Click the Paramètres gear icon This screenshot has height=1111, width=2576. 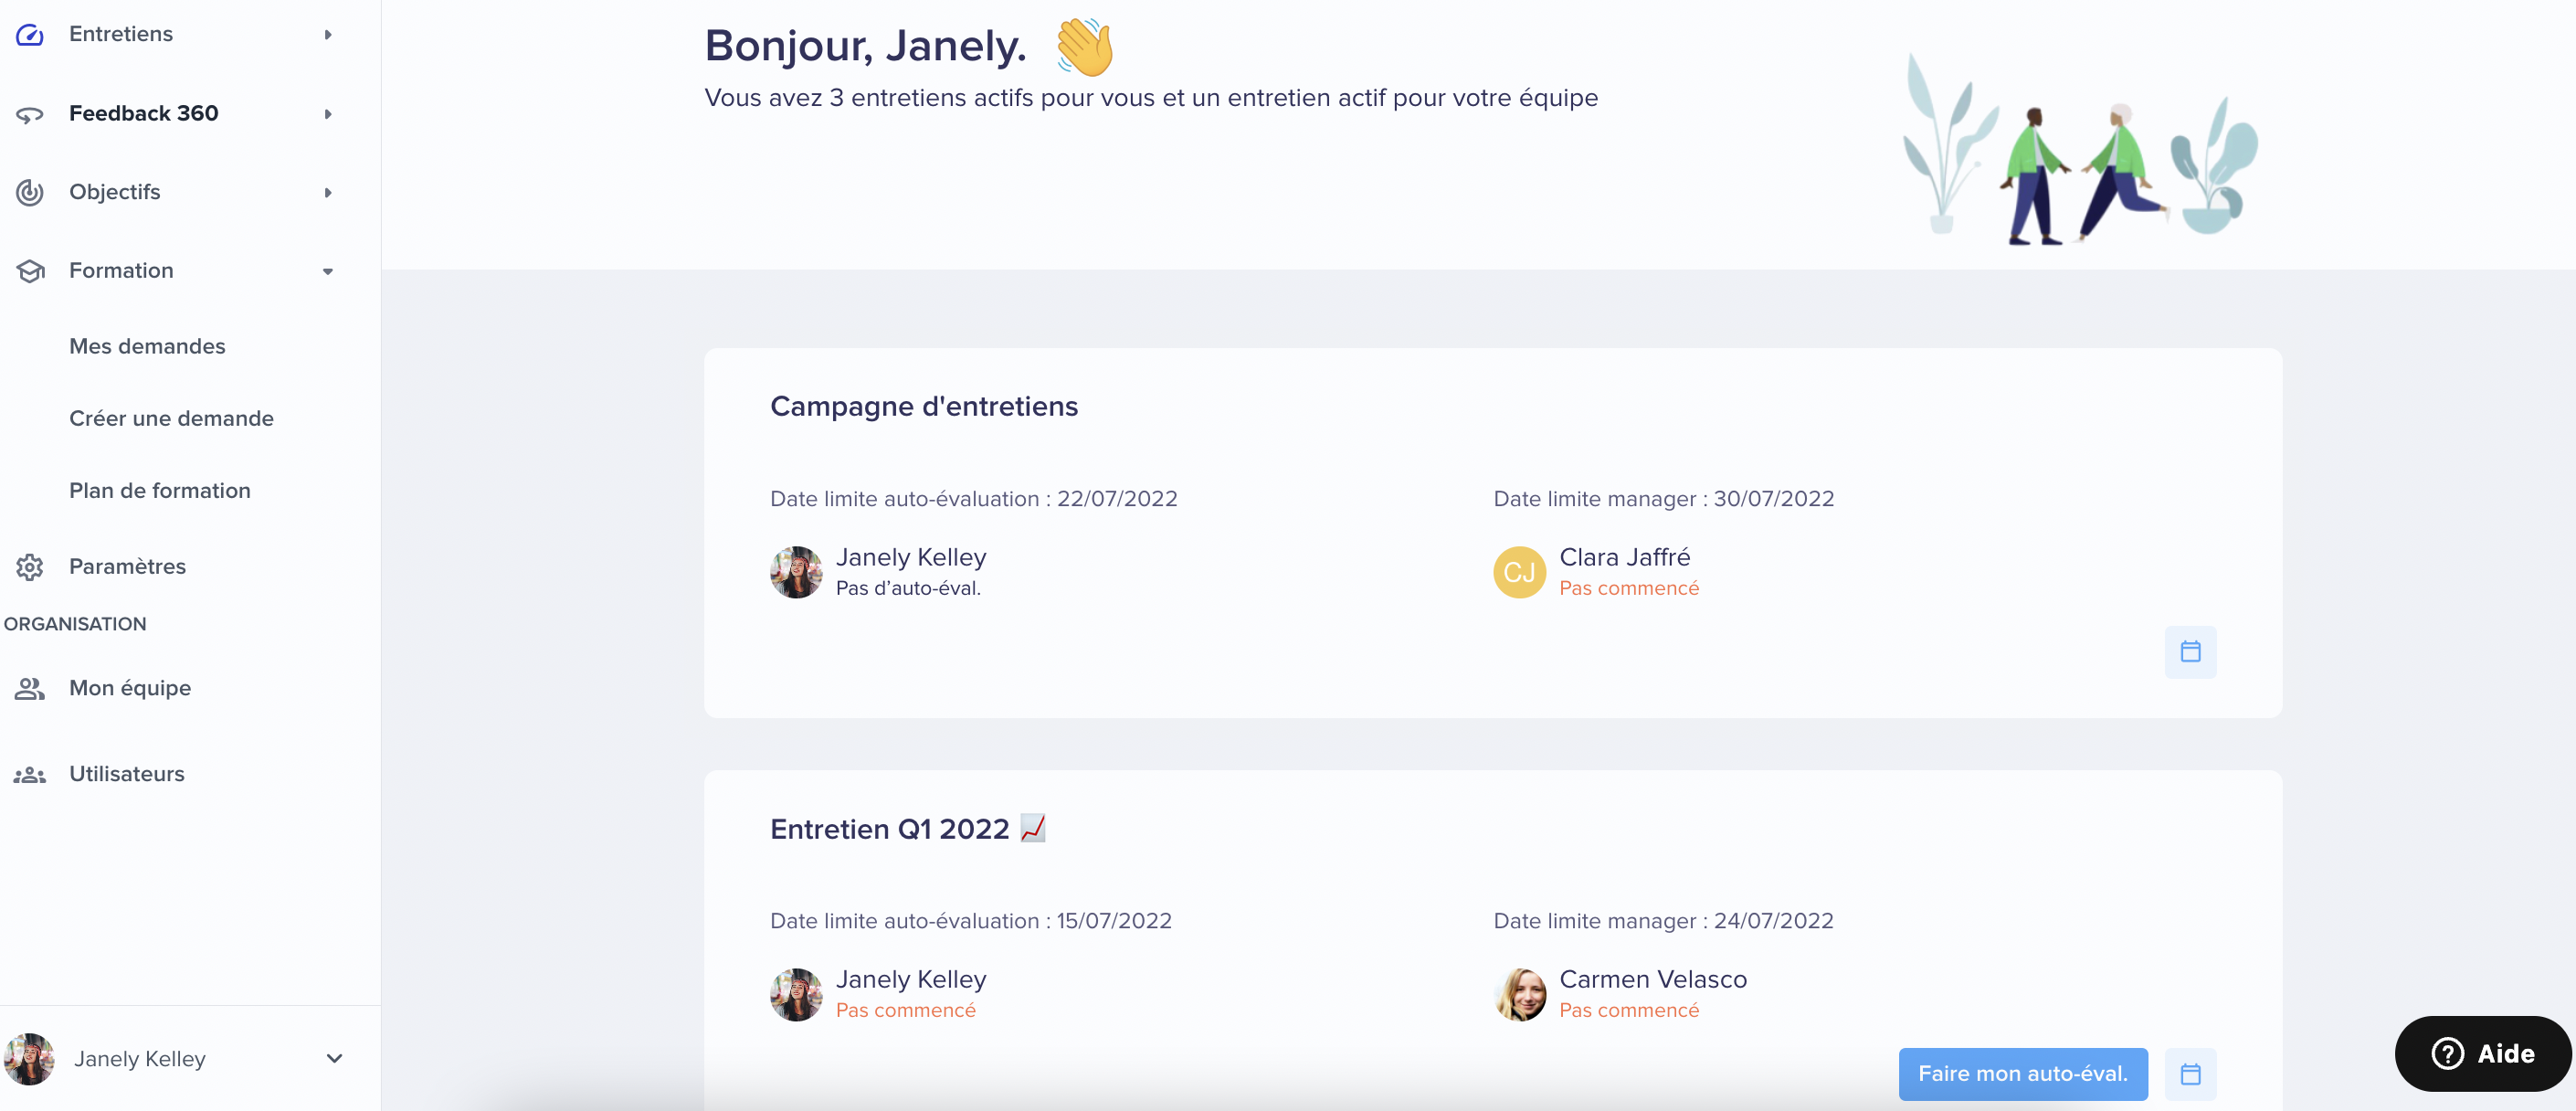(30, 567)
